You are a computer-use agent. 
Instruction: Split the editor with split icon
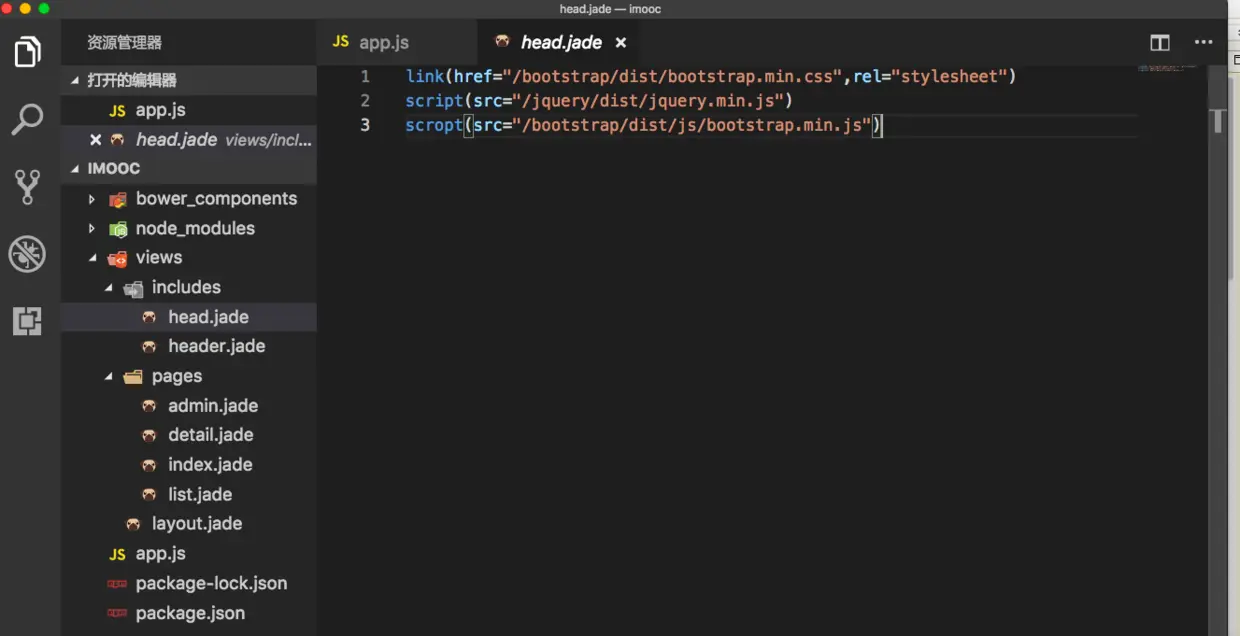pos(1160,43)
